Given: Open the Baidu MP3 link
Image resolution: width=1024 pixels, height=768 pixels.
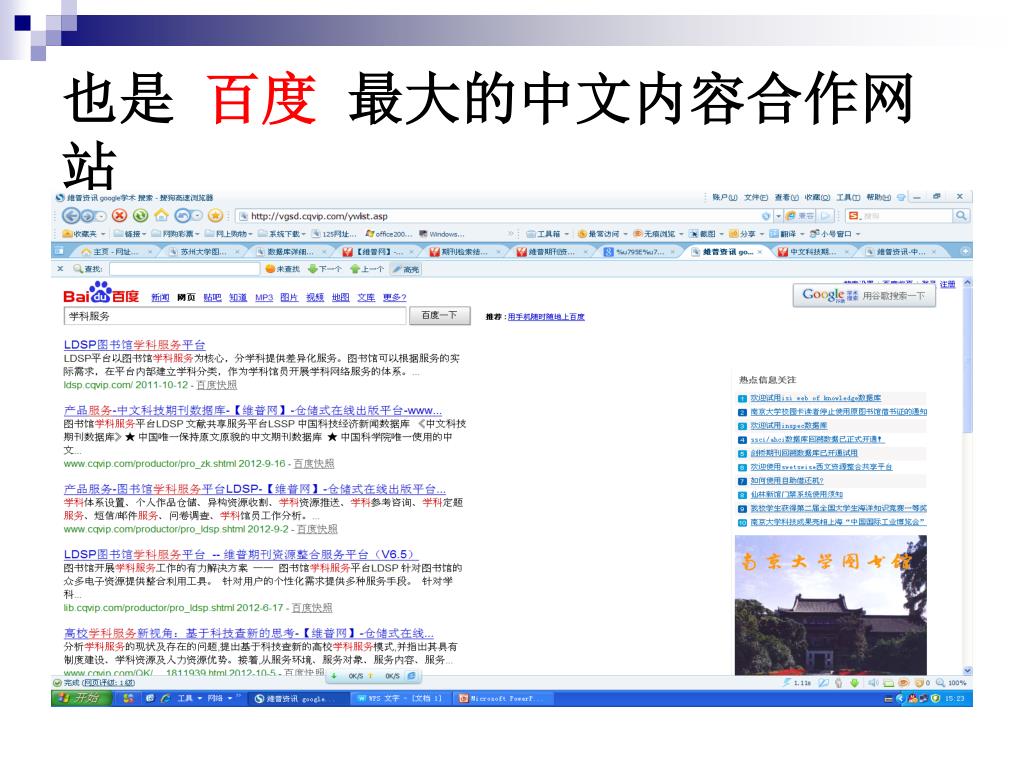Looking at the screenshot, I should 264,297.
